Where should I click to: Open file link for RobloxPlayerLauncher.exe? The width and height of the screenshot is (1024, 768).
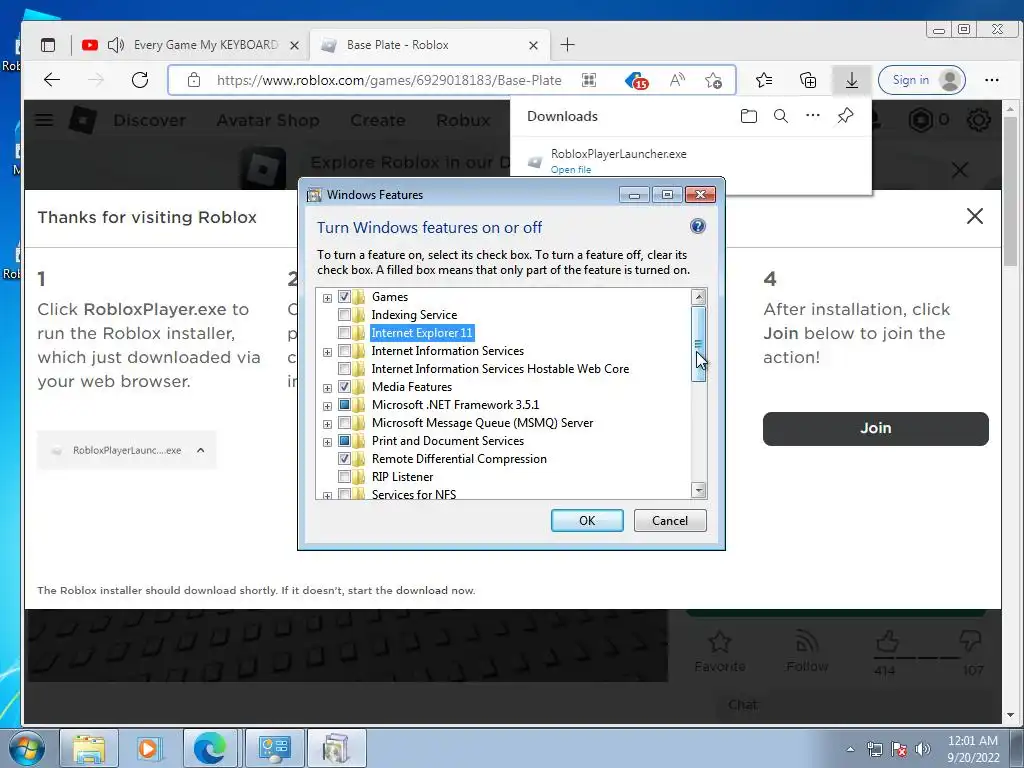(571, 169)
